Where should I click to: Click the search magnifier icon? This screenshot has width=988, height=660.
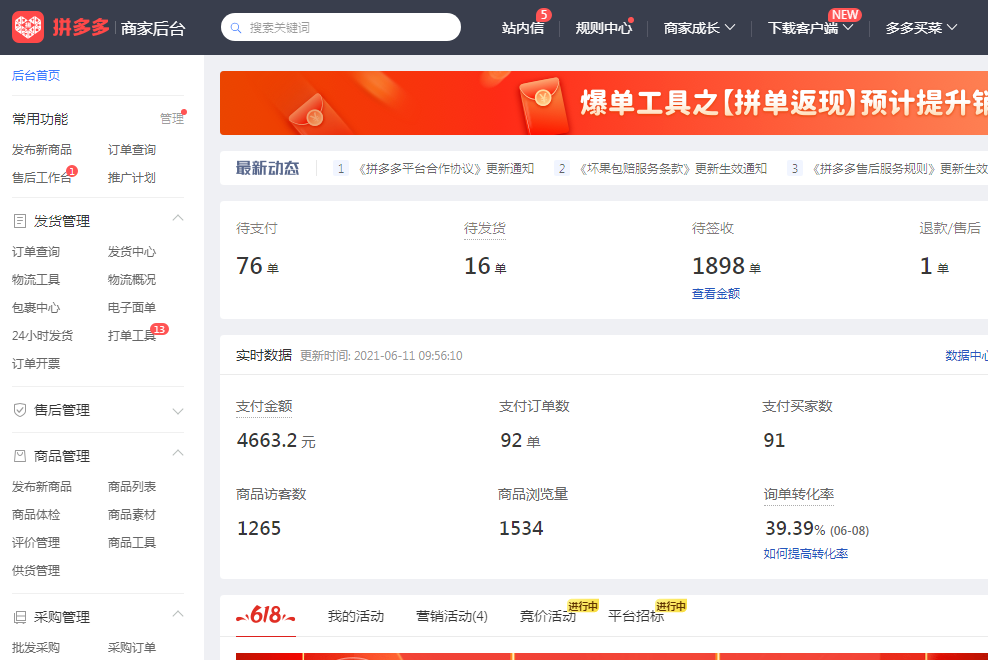click(x=236, y=28)
